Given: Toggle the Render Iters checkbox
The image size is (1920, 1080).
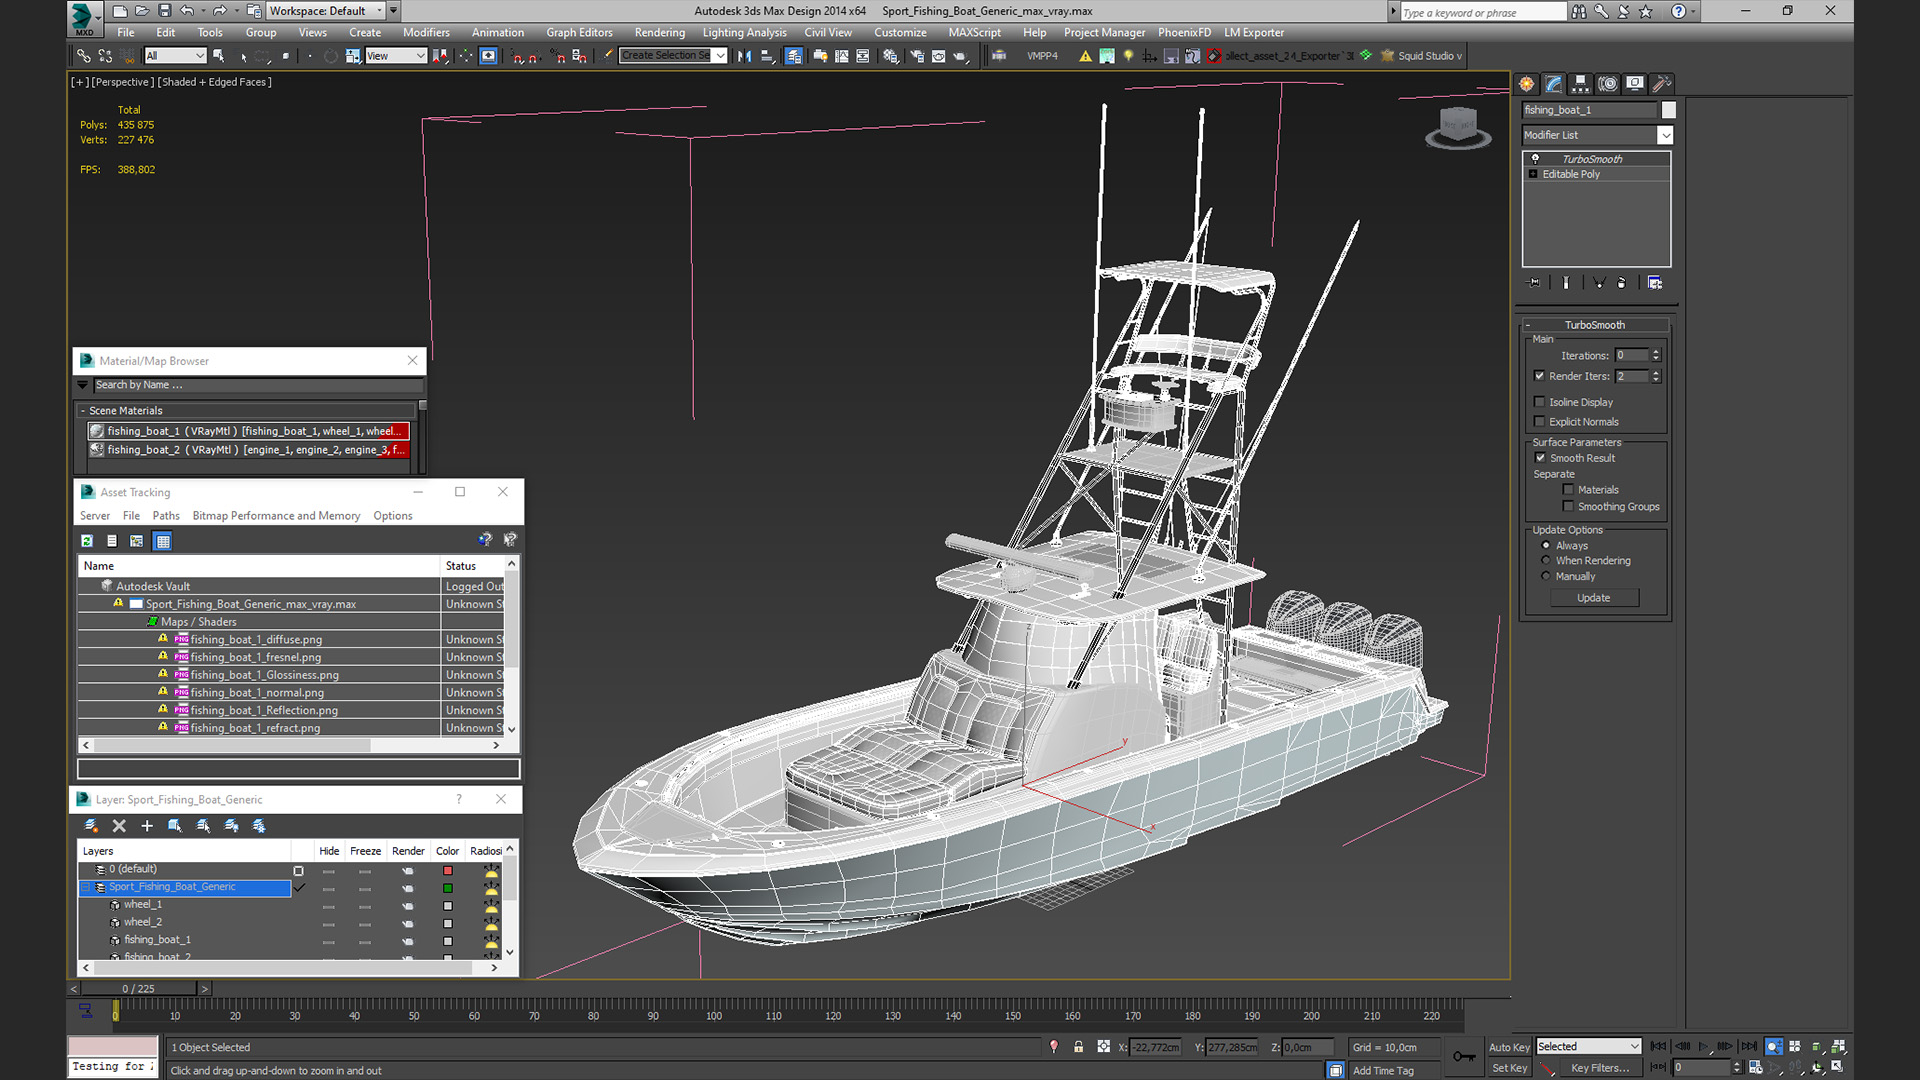Looking at the screenshot, I should click(x=1540, y=376).
